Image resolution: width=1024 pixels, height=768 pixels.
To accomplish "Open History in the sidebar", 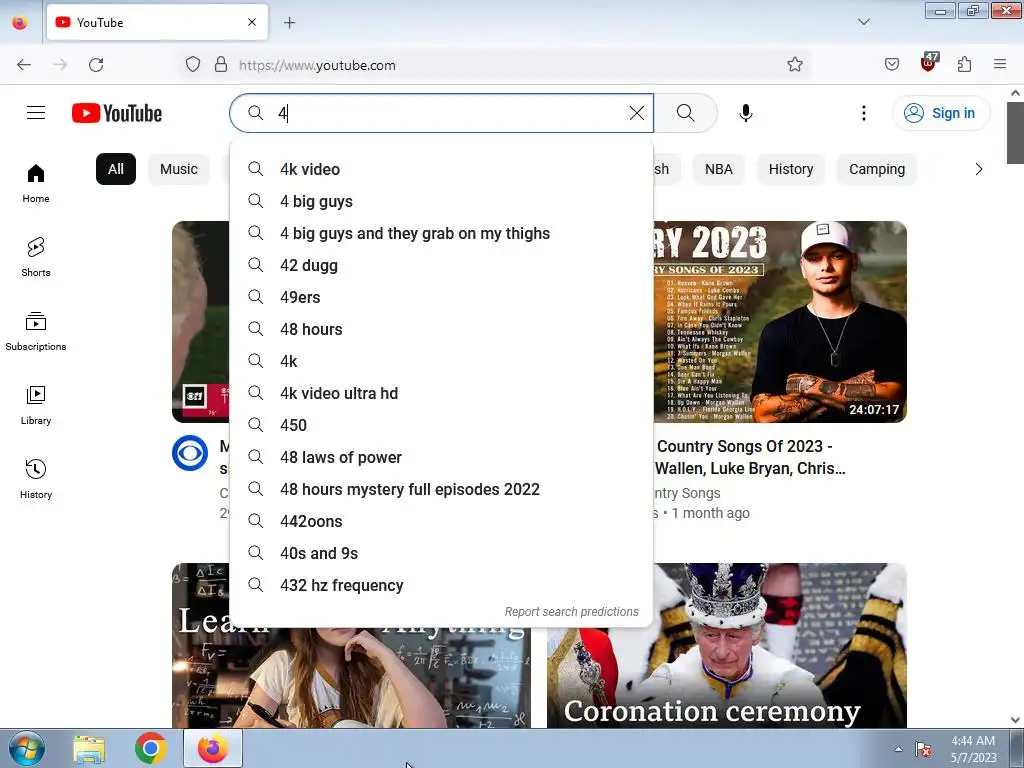I will 36,479.
